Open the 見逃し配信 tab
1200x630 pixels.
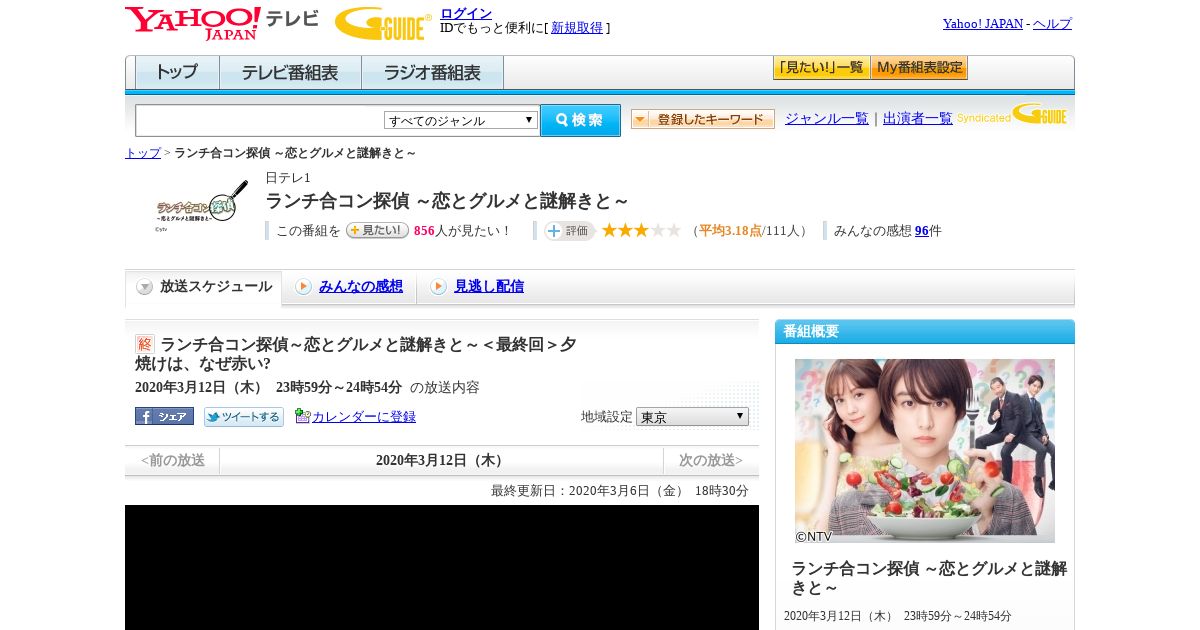(477, 287)
